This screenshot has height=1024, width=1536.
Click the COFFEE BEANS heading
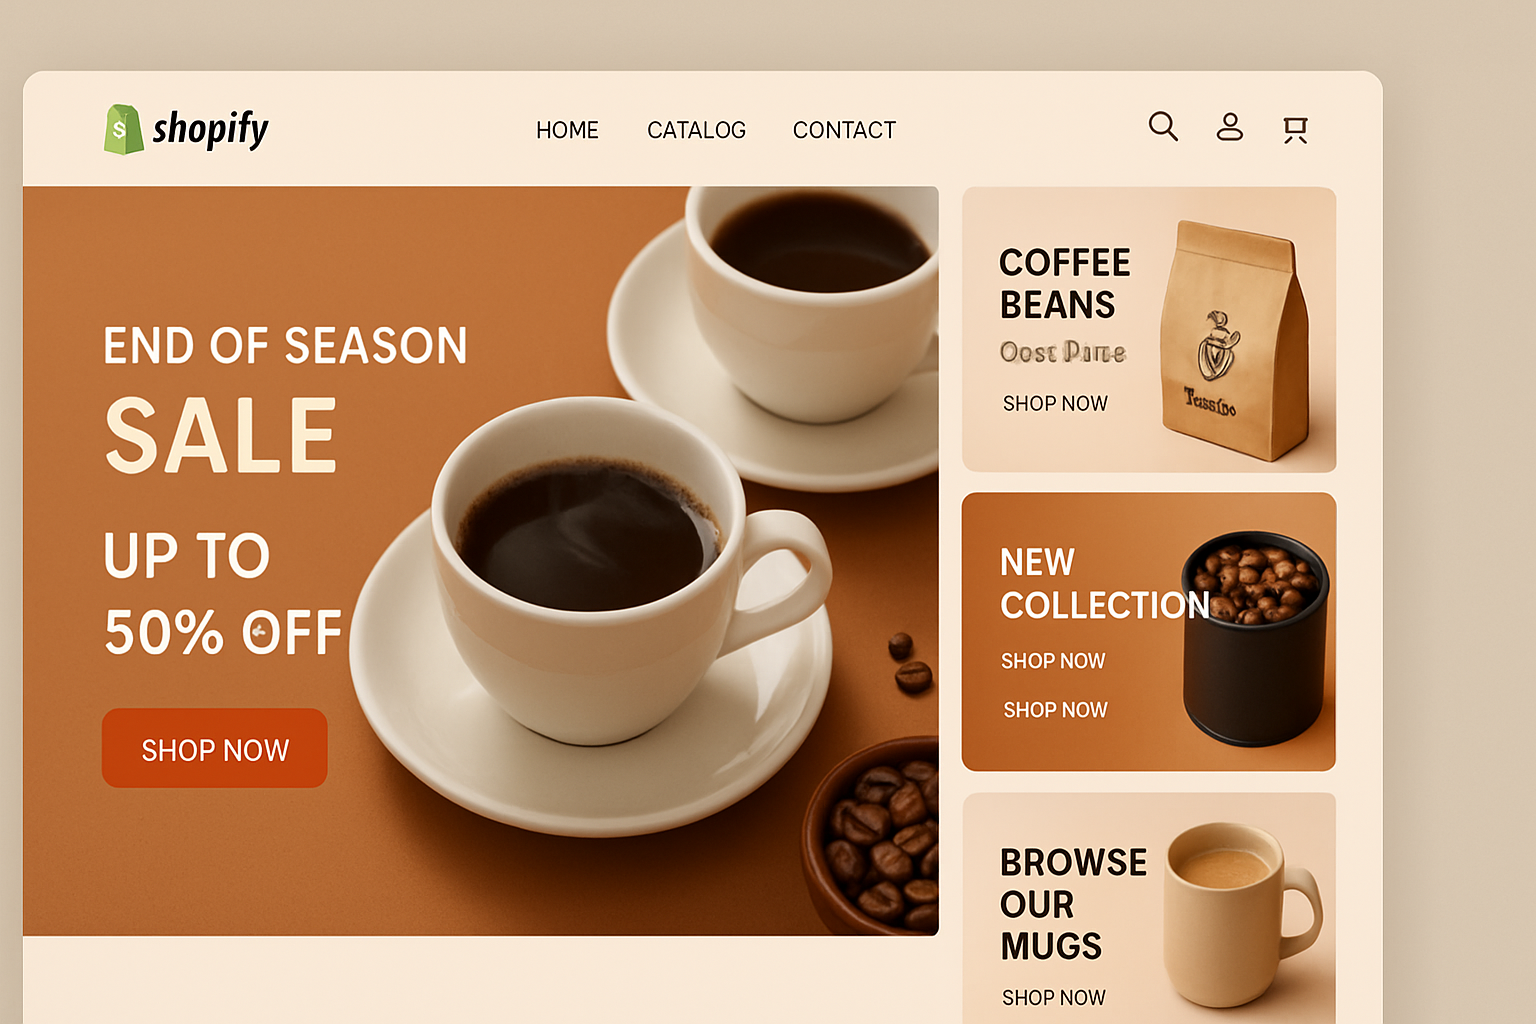pos(1065,284)
